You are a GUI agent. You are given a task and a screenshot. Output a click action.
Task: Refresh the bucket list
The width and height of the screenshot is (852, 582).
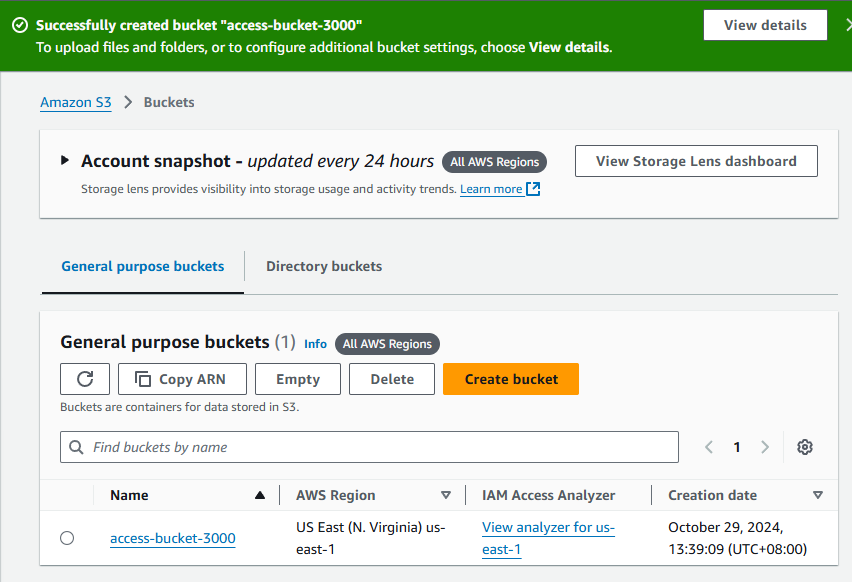coord(85,379)
